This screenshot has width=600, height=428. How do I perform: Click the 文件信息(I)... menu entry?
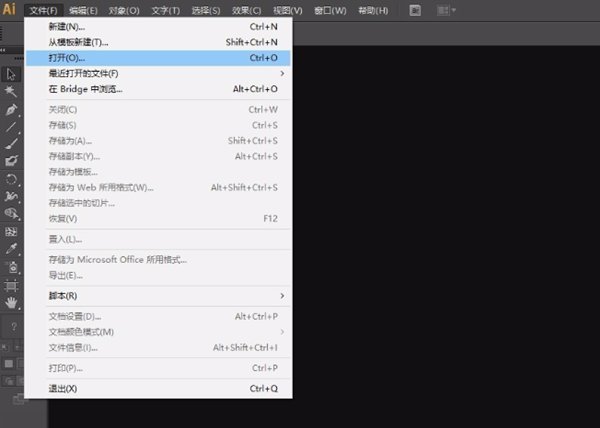point(158,348)
